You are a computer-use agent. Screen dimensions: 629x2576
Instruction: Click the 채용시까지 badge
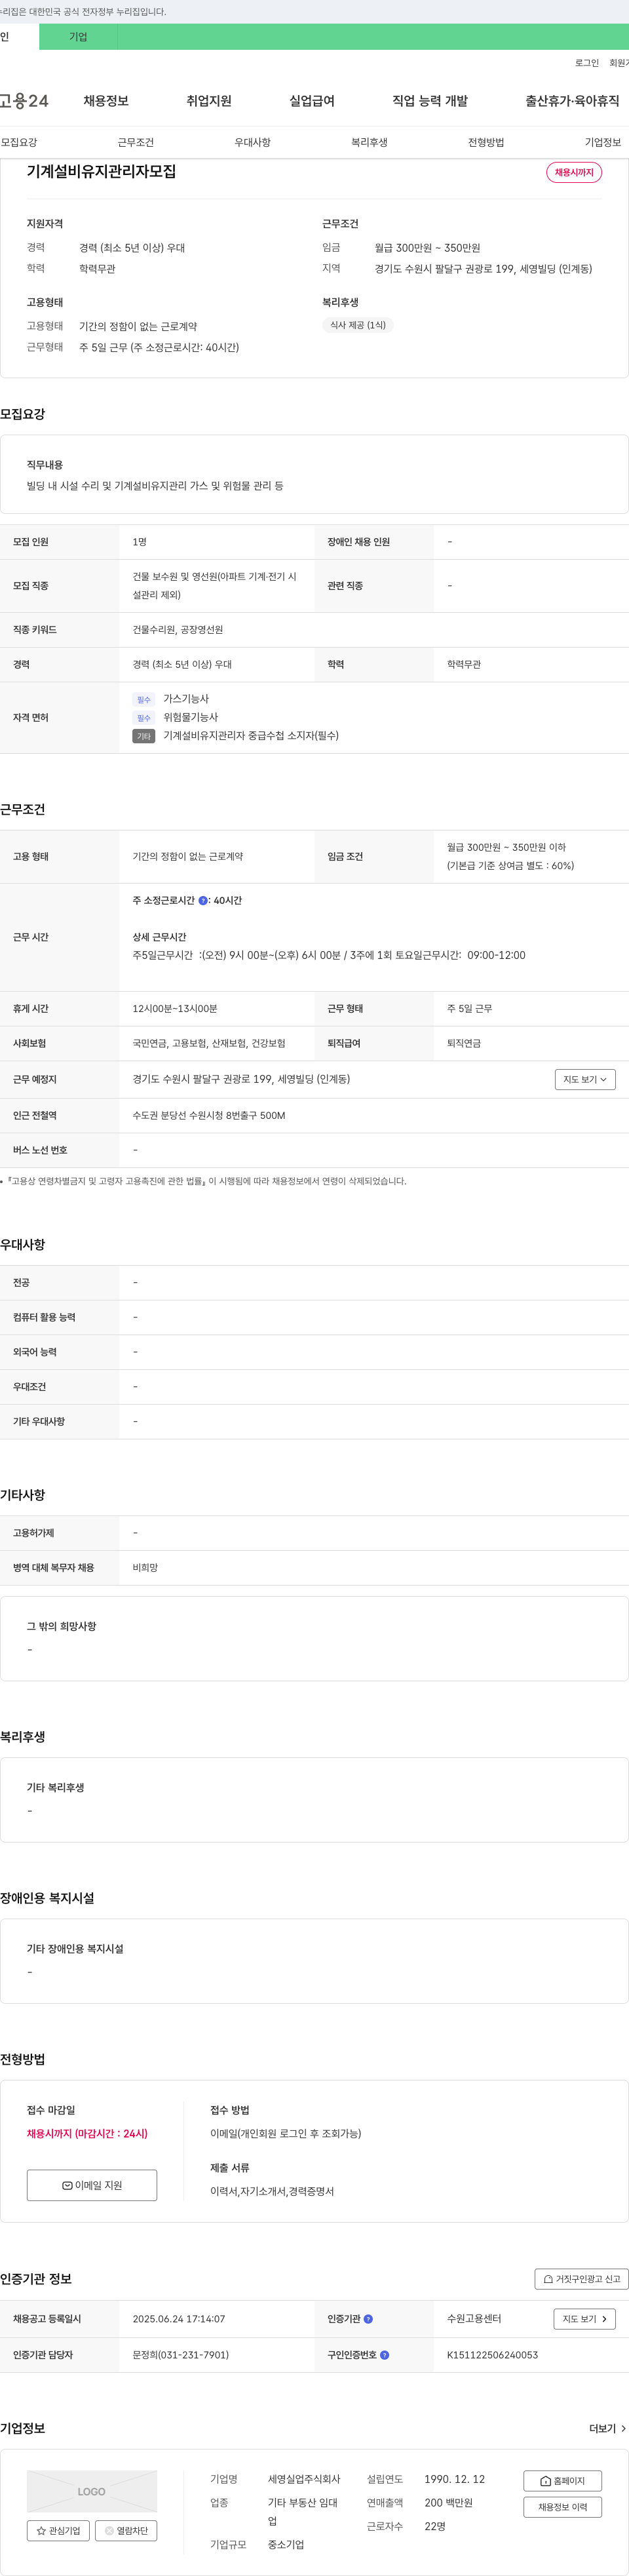[574, 173]
